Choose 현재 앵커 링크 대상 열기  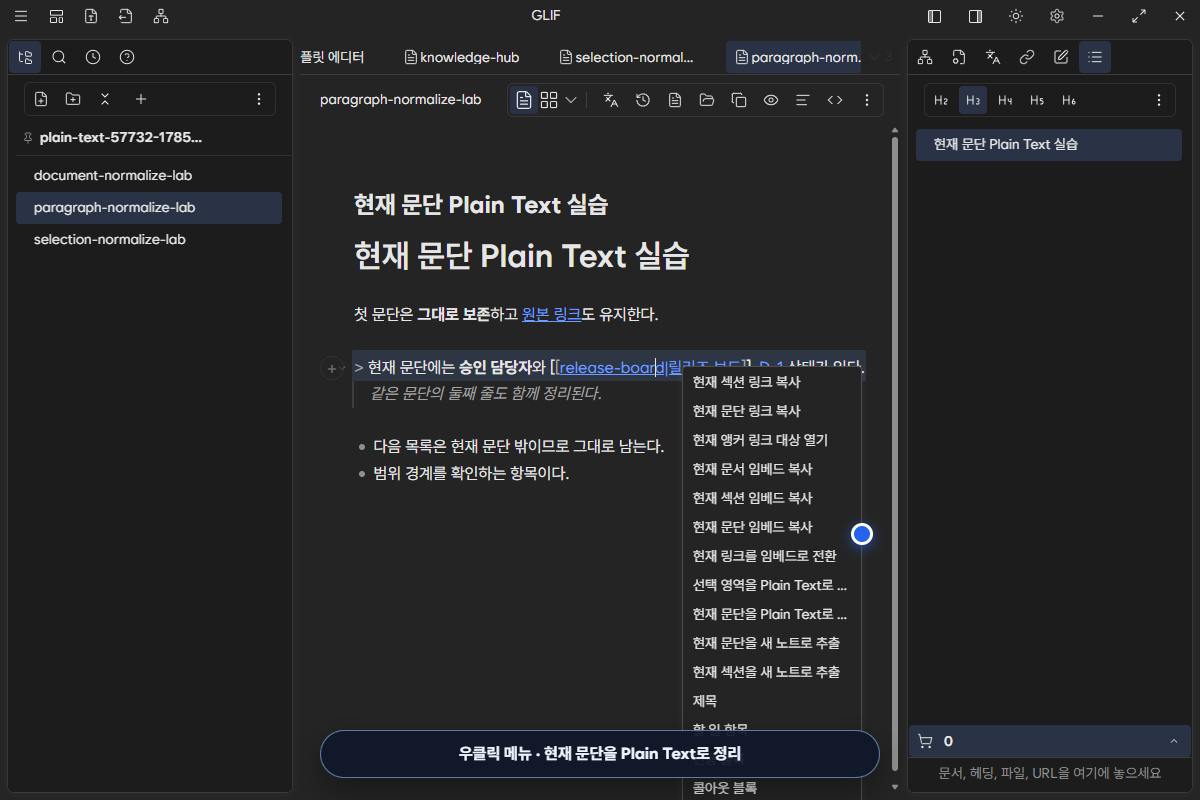[771, 440]
